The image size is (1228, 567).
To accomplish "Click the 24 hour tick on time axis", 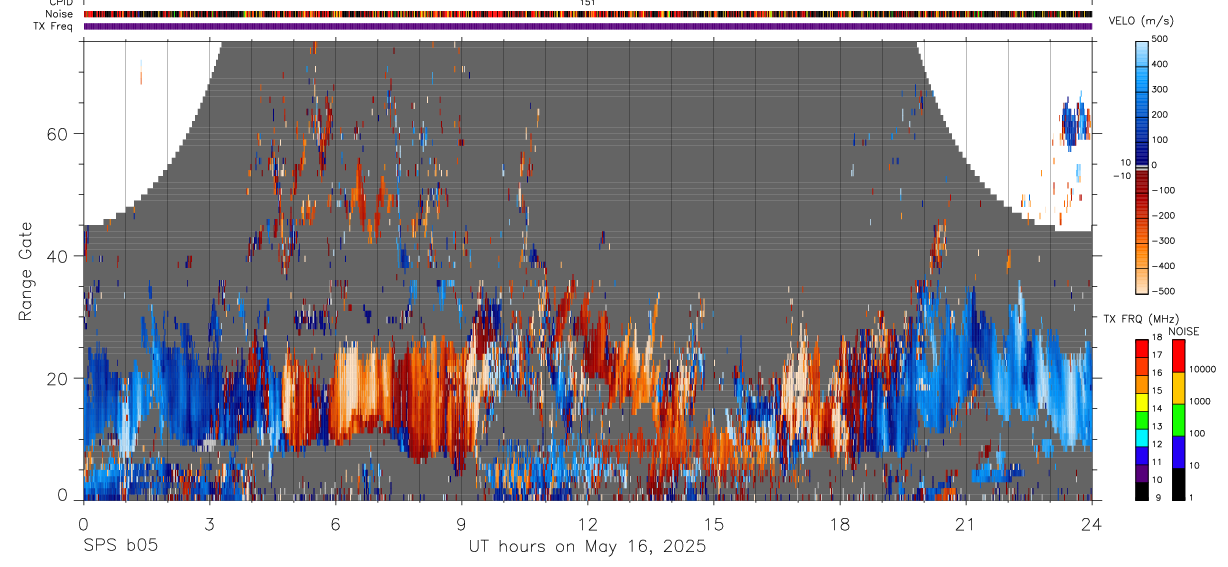I will pyautogui.click(x=1092, y=523).
